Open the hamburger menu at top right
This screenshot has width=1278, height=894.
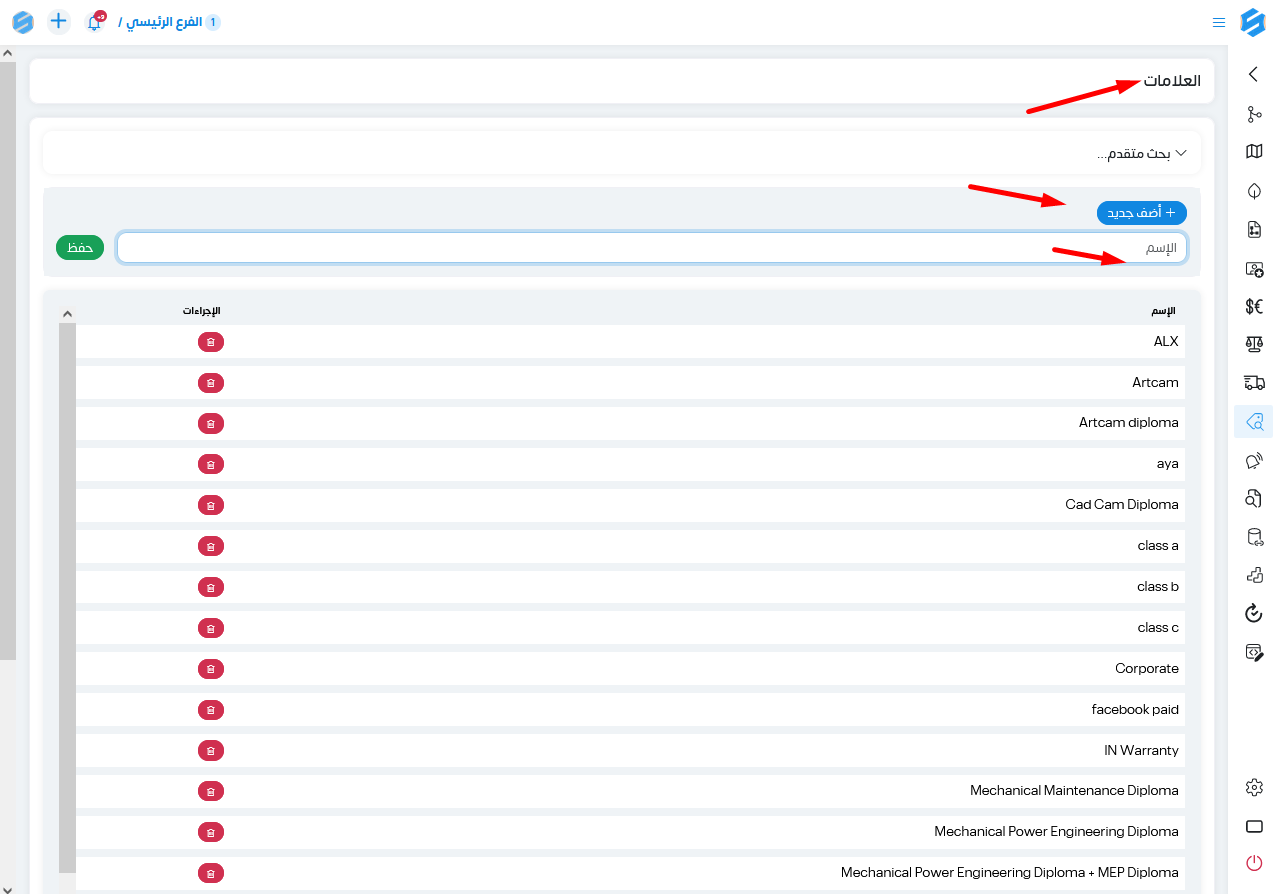[x=1218, y=22]
